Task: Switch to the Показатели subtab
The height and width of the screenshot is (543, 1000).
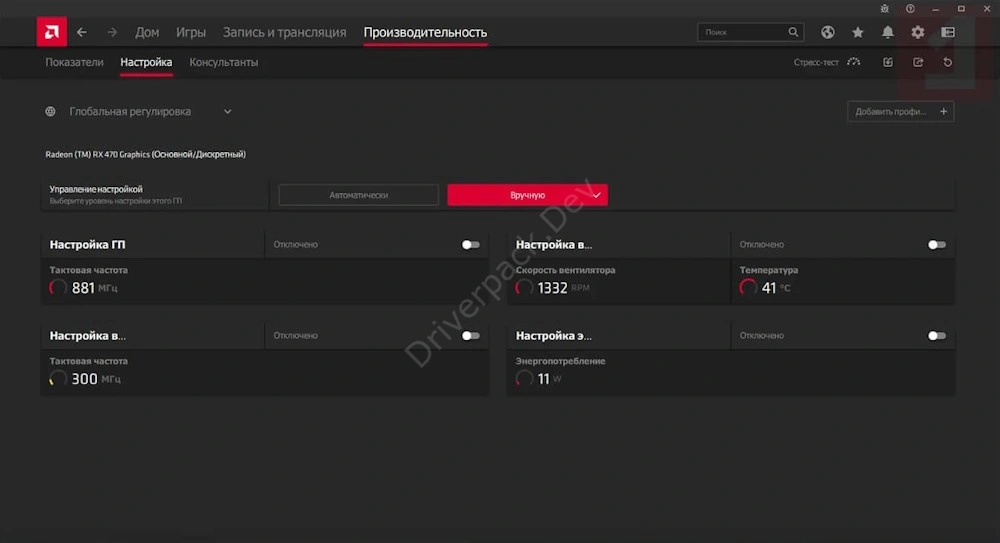Action: click(x=74, y=63)
